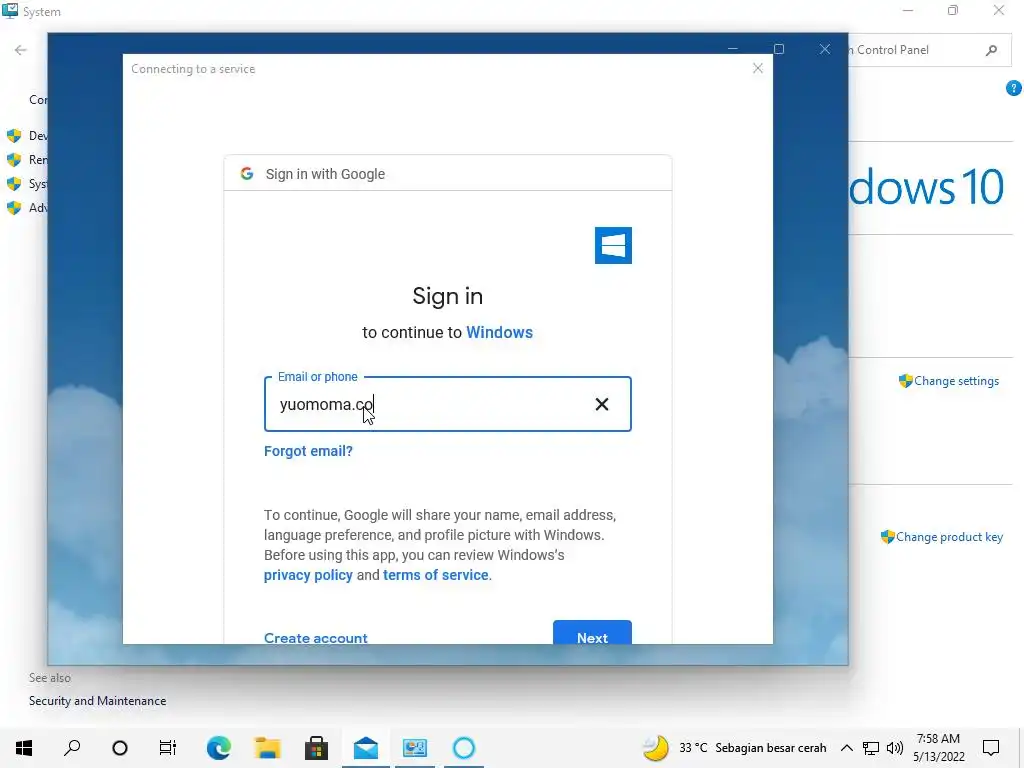Open network icon in system tray
The width and height of the screenshot is (1024, 768).
(871, 748)
